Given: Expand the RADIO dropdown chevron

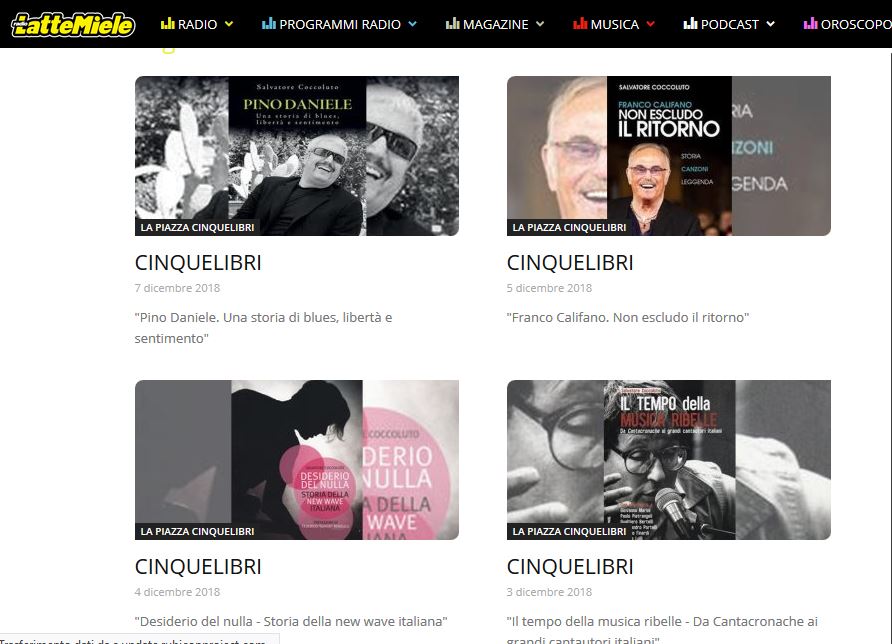Looking at the screenshot, I should [x=229, y=24].
